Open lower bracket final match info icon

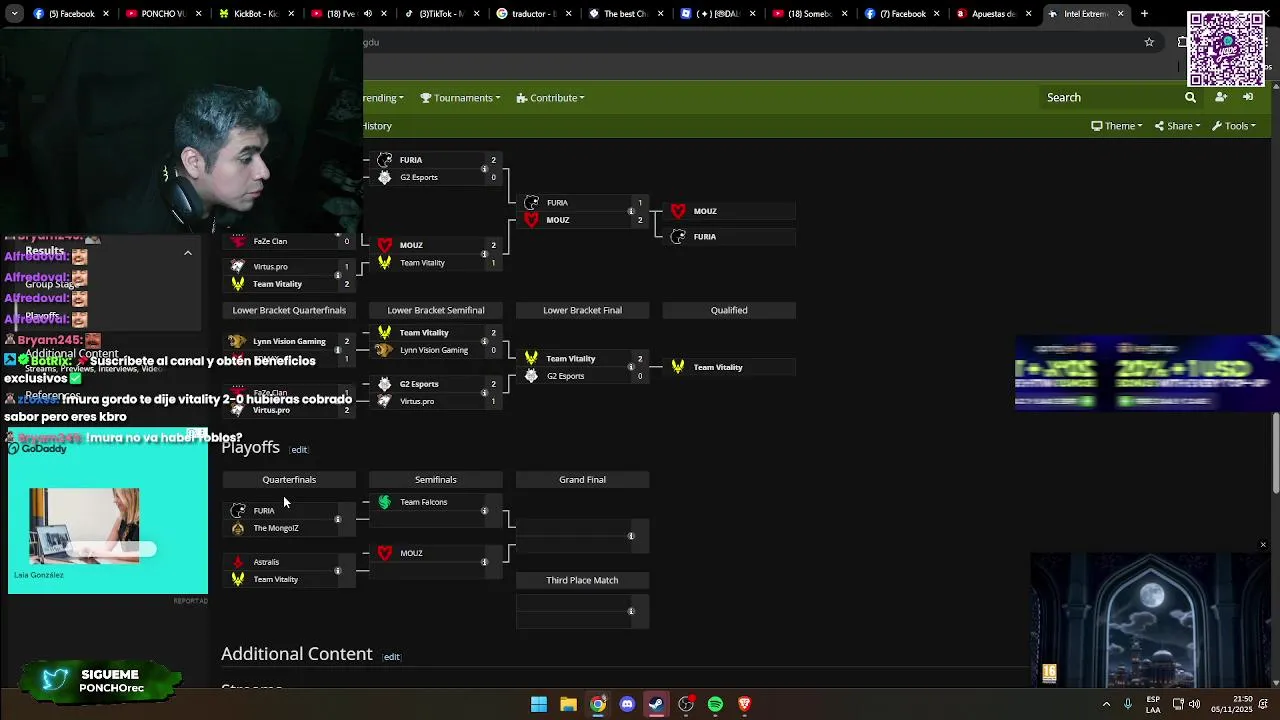tap(631, 367)
